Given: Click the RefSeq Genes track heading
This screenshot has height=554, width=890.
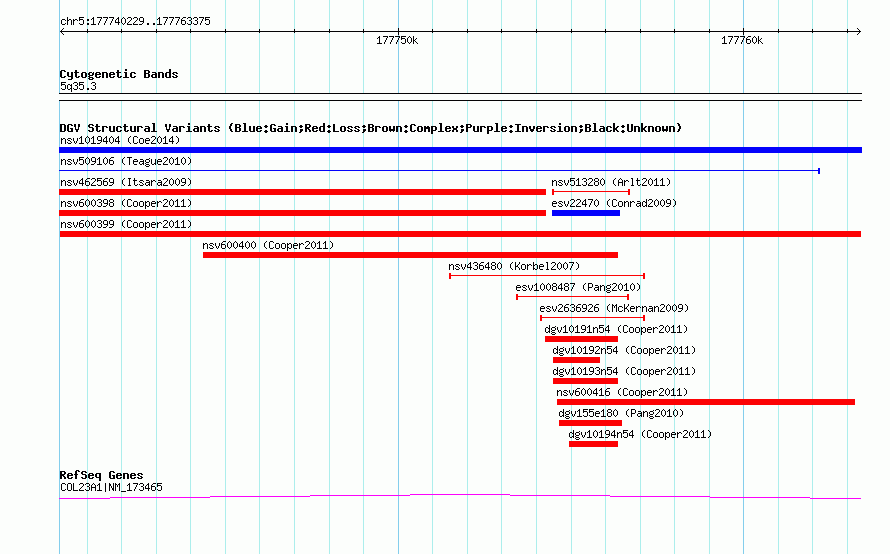Looking at the screenshot, I should 101,475.
